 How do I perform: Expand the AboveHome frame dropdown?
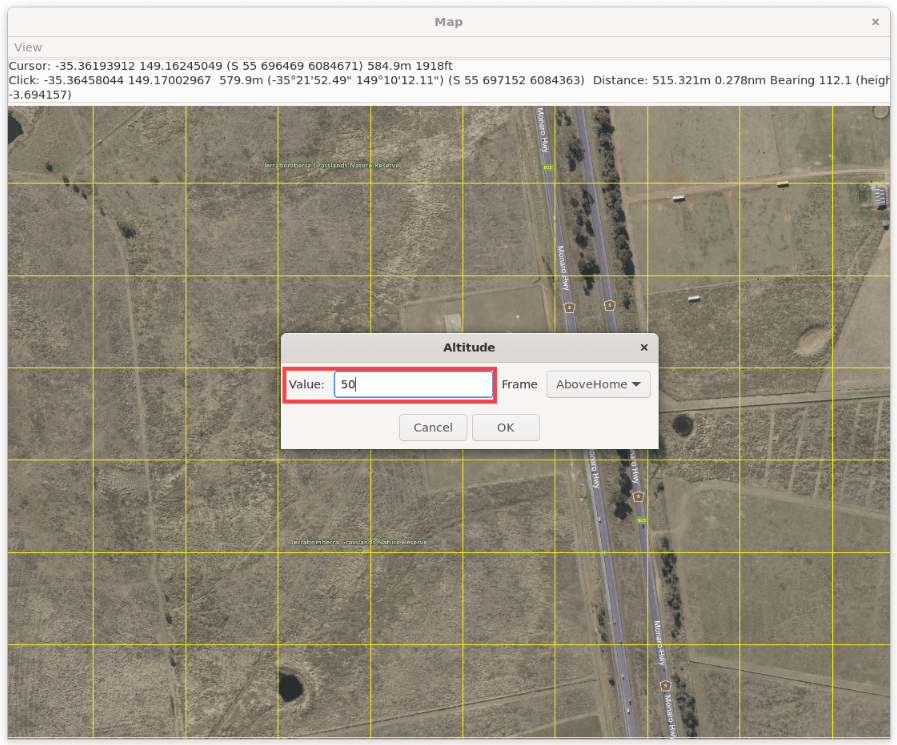[x=598, y=385]
